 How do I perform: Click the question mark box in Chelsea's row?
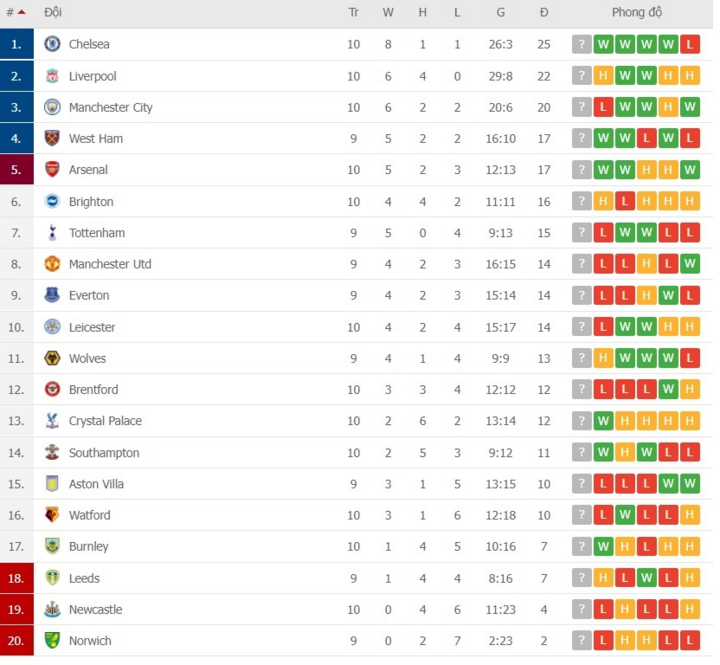581,44
